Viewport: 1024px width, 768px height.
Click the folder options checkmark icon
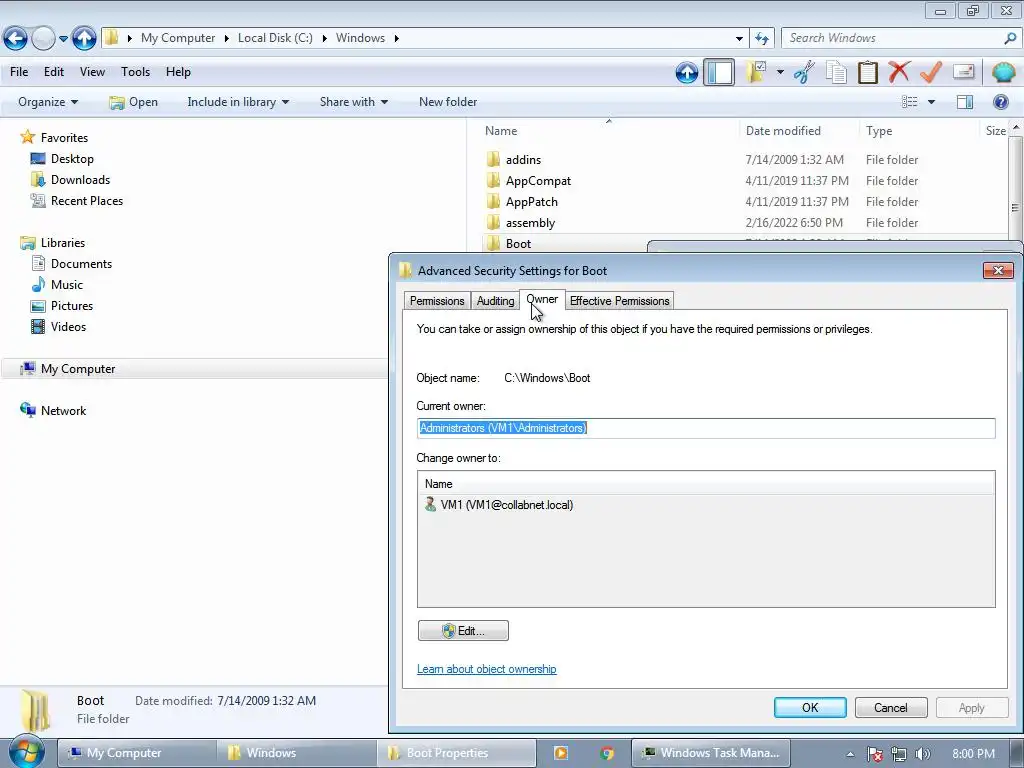[757, 72]
